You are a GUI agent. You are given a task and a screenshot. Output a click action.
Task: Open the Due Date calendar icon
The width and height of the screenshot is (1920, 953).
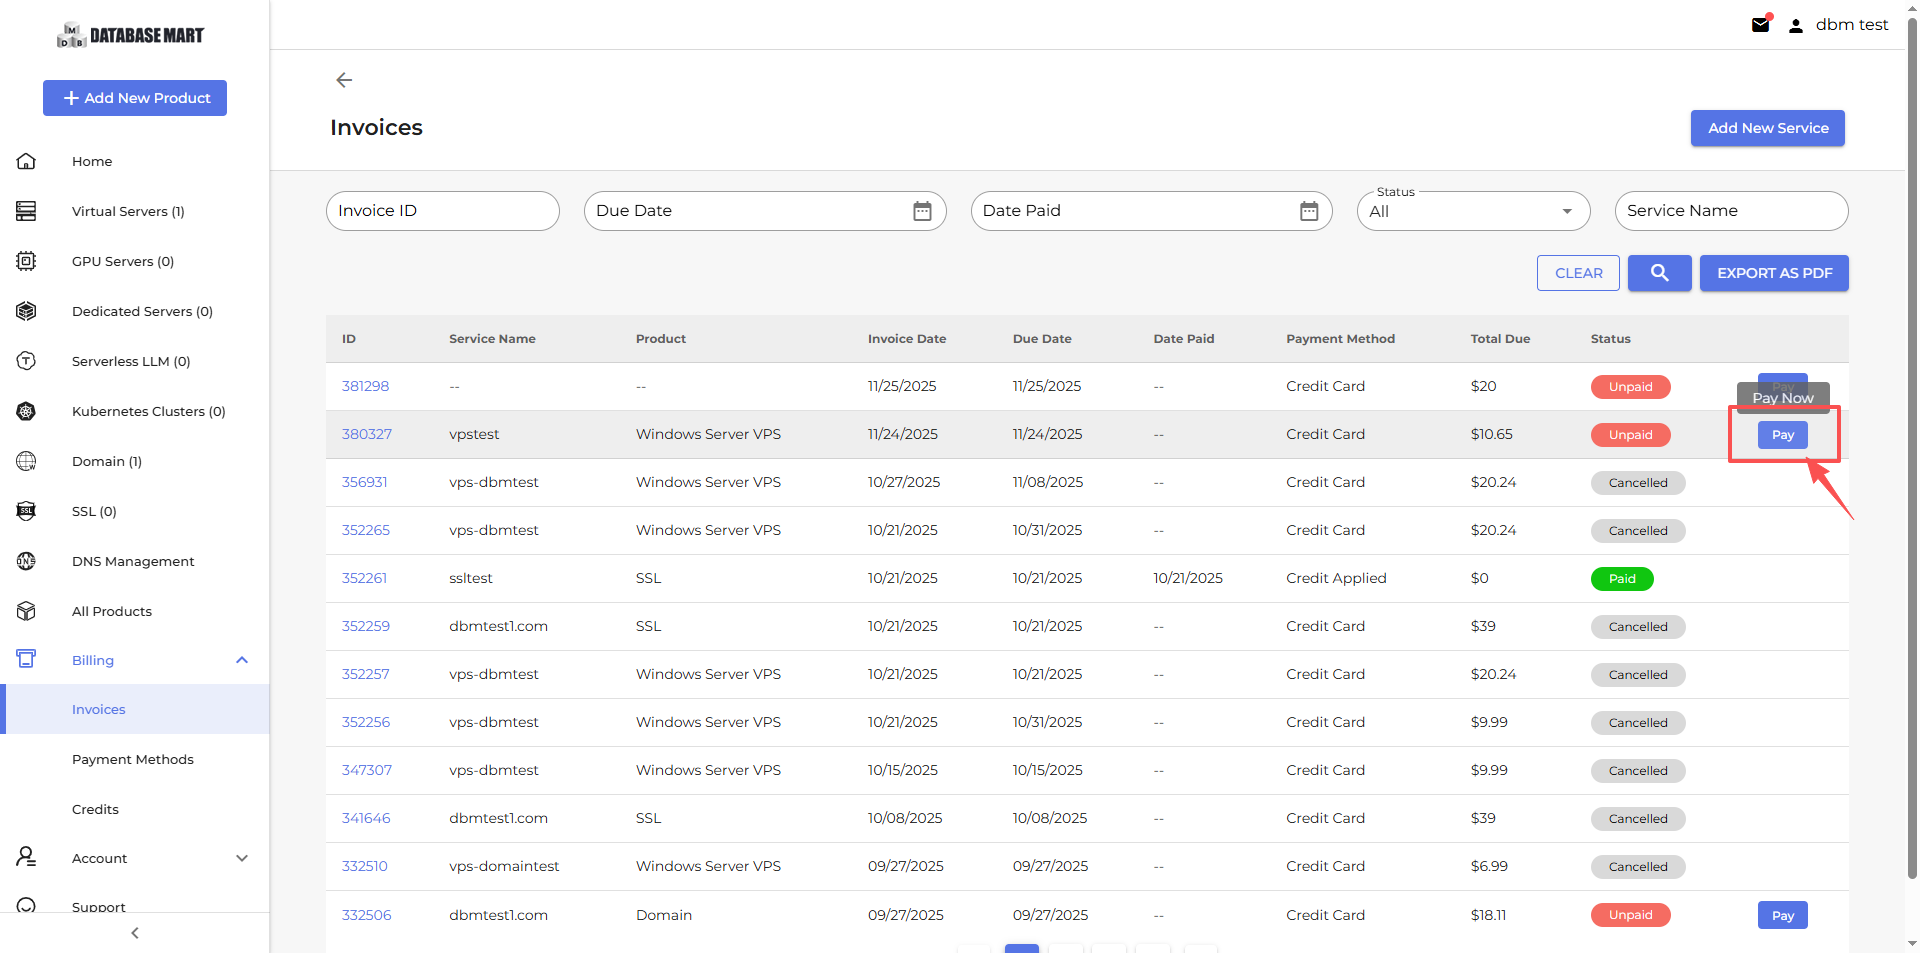[x=922, y=211]
